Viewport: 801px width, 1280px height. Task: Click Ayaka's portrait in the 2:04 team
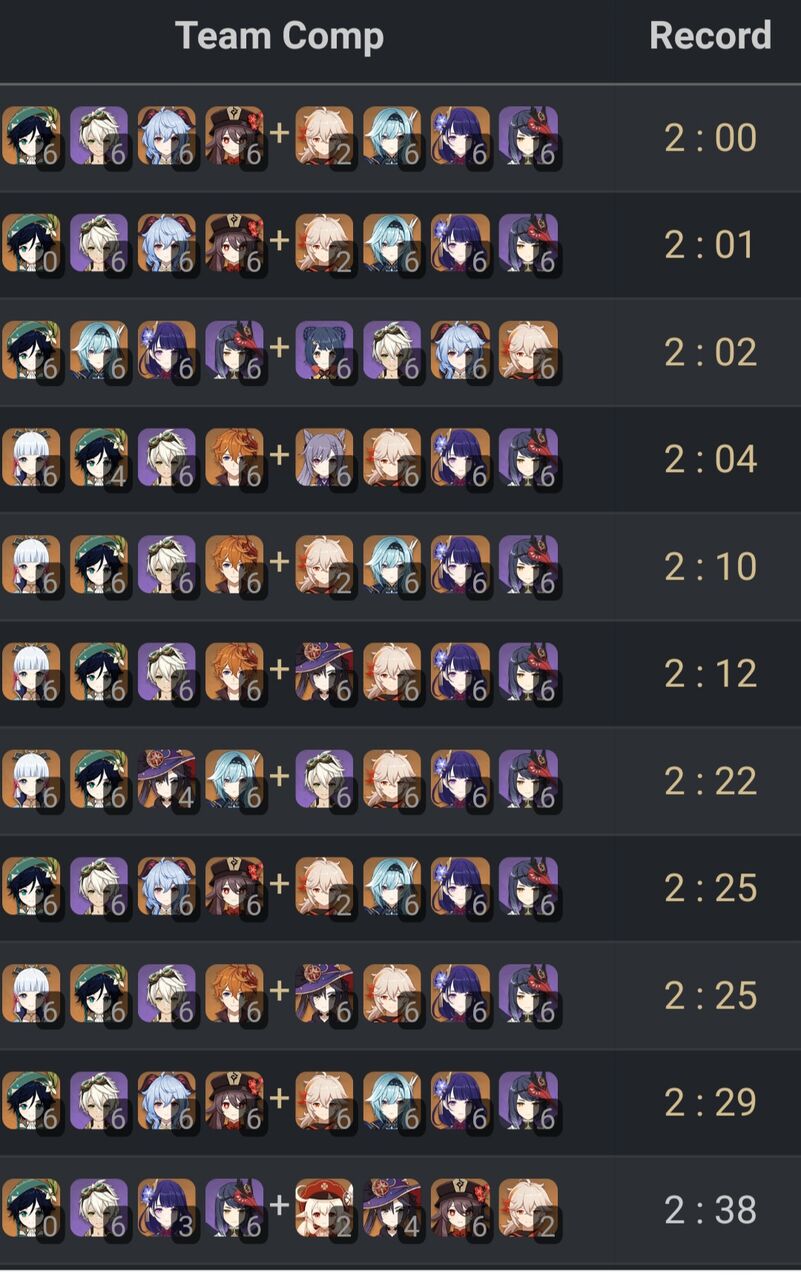tap(31, 458)
